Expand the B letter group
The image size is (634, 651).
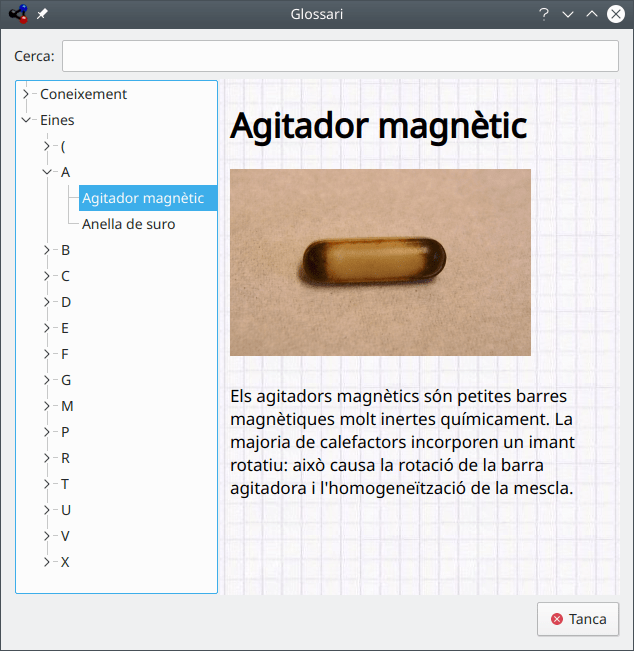[47, 250]
